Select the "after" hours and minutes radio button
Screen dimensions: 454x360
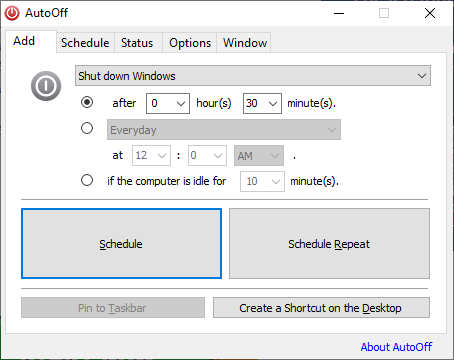click(x=87, y=102)
